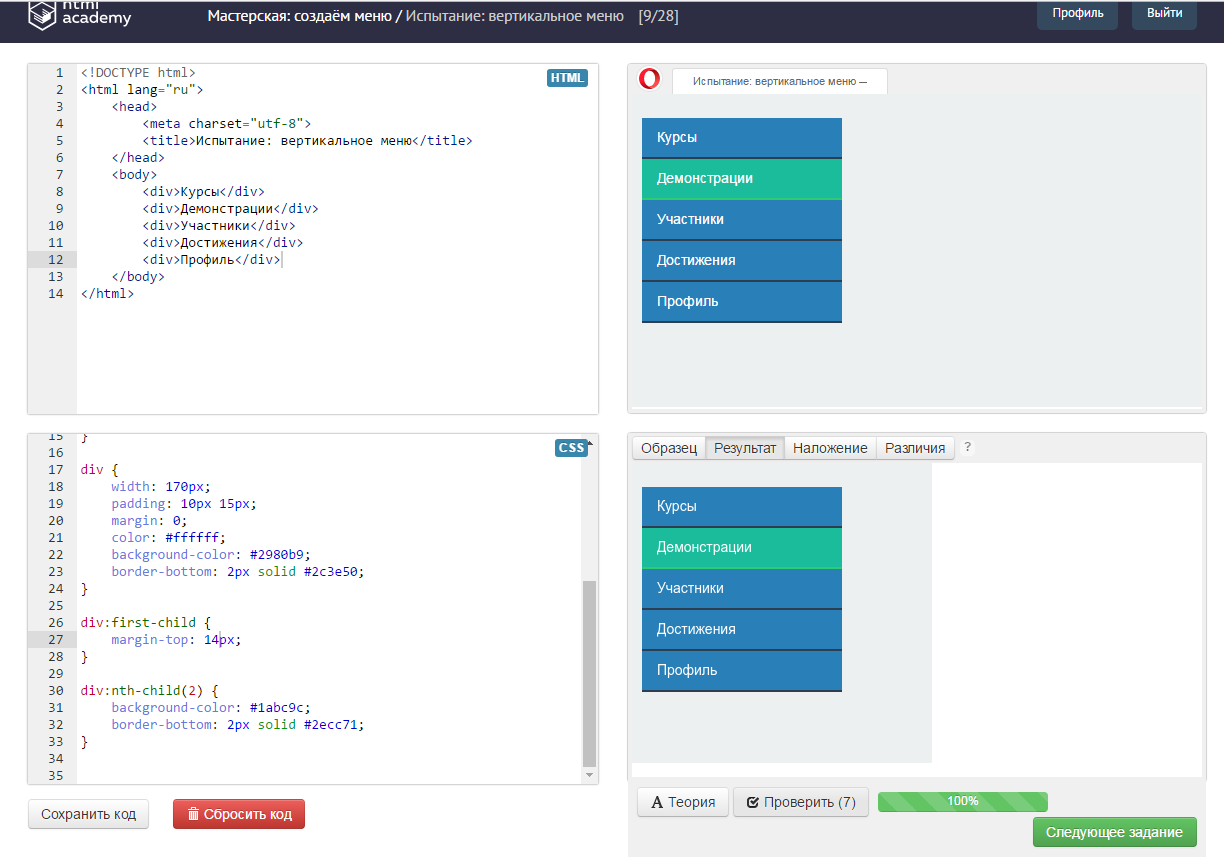Click the Сохранить код button
1224x857 pixels.
(x=88, y=814)
